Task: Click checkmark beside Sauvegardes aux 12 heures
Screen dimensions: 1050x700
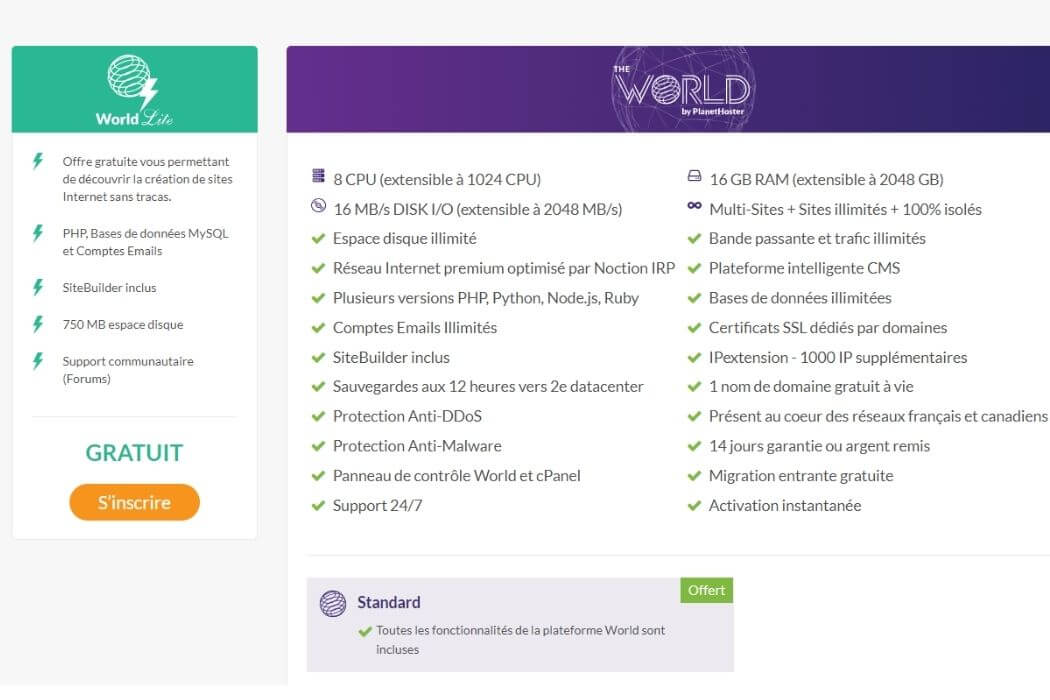Action: click(x=318, y=387)
